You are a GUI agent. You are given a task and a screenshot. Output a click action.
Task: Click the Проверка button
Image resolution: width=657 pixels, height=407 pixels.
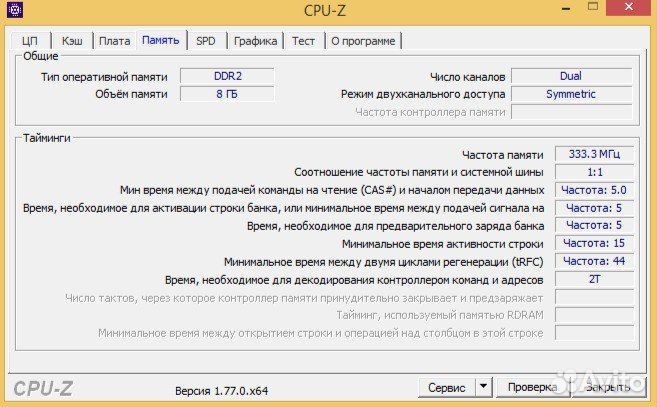coord(533,388)
